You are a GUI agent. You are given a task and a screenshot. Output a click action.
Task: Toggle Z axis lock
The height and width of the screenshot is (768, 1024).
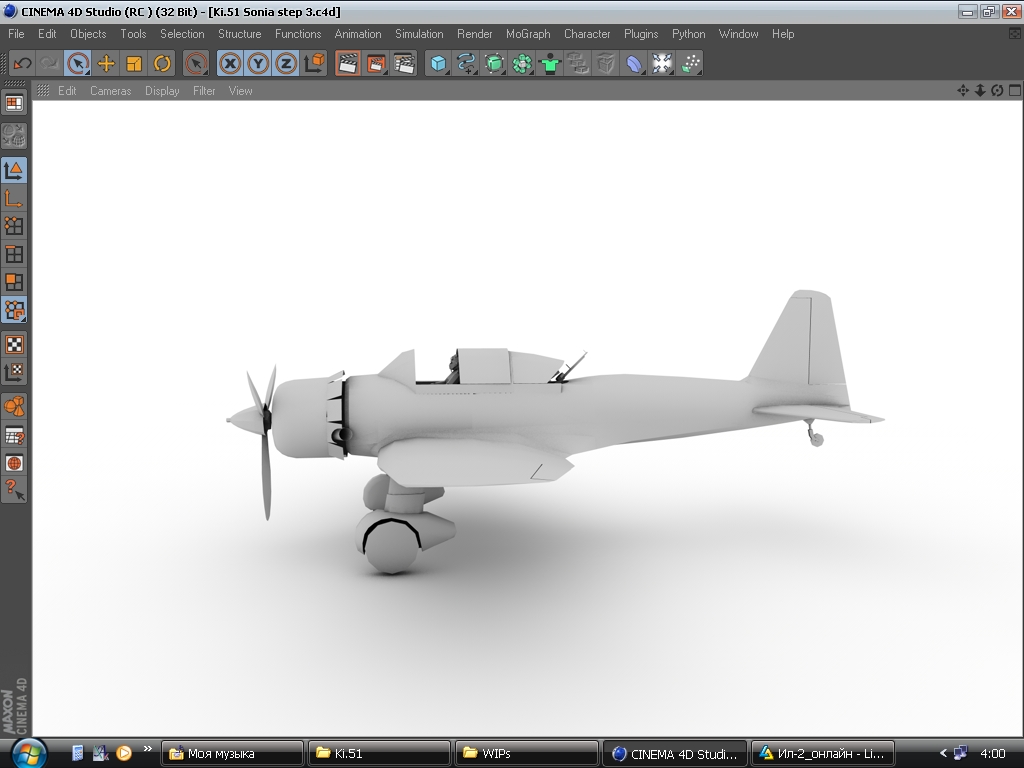[286, 64]
